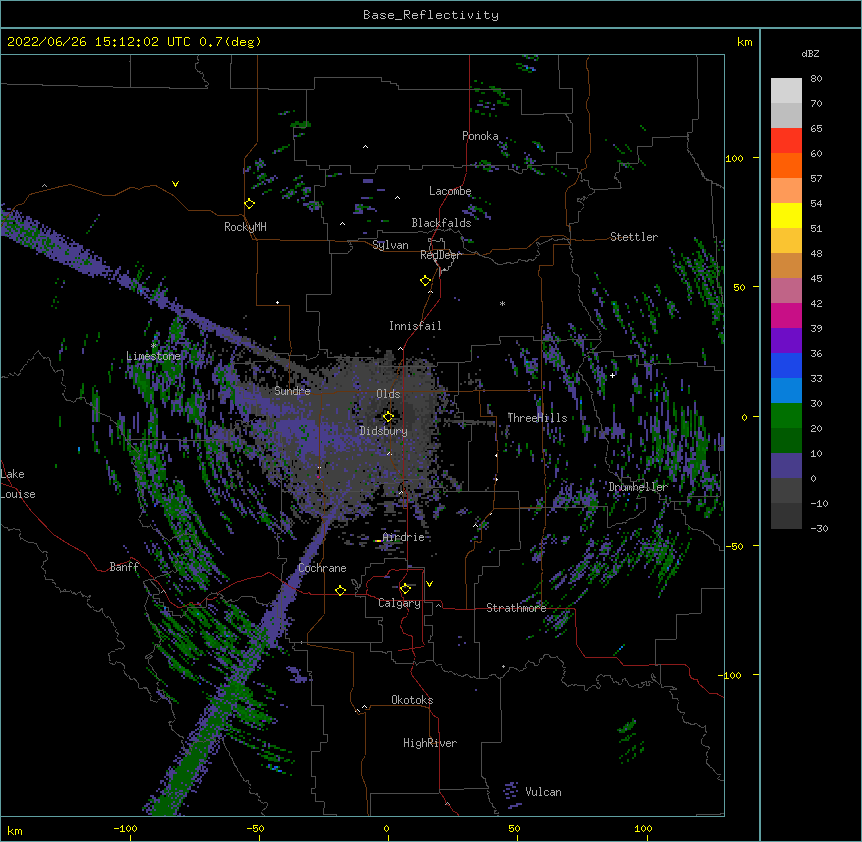Select the blue 36 dBZ color band
This screenshot has width=862, height=842.
point(786,365)
